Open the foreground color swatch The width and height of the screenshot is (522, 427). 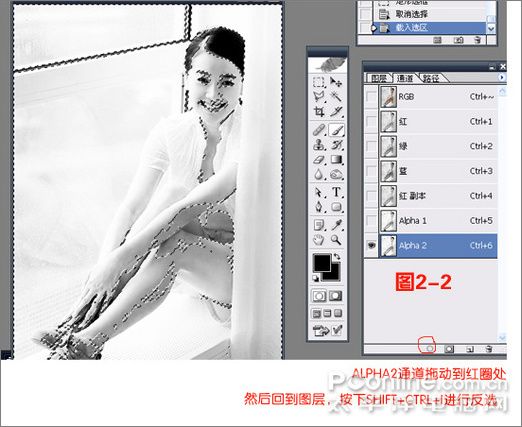(321, 263)
